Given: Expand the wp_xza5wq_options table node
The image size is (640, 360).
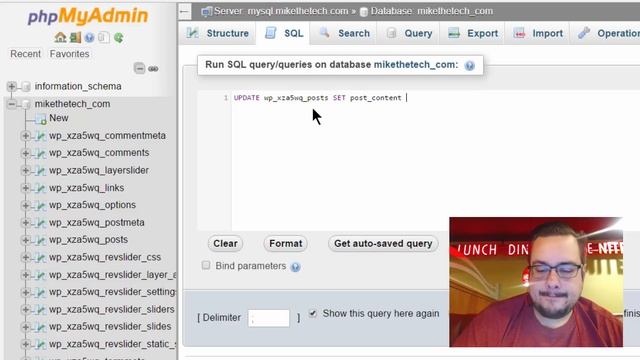Looking at the screenshot, I should 25,205.
